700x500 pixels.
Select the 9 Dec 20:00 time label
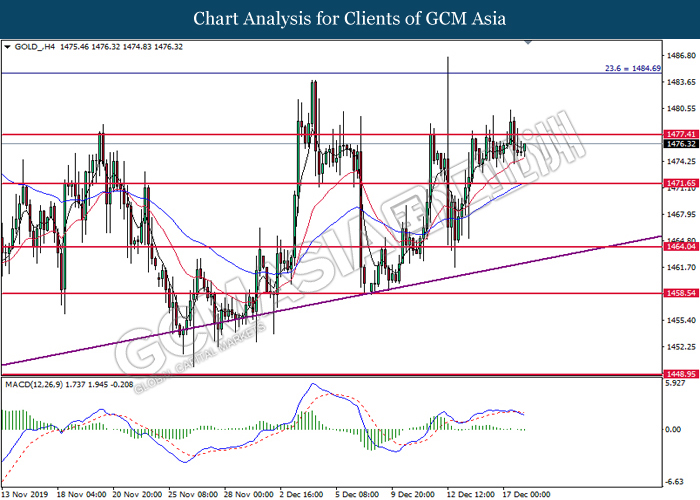[410, 494]
